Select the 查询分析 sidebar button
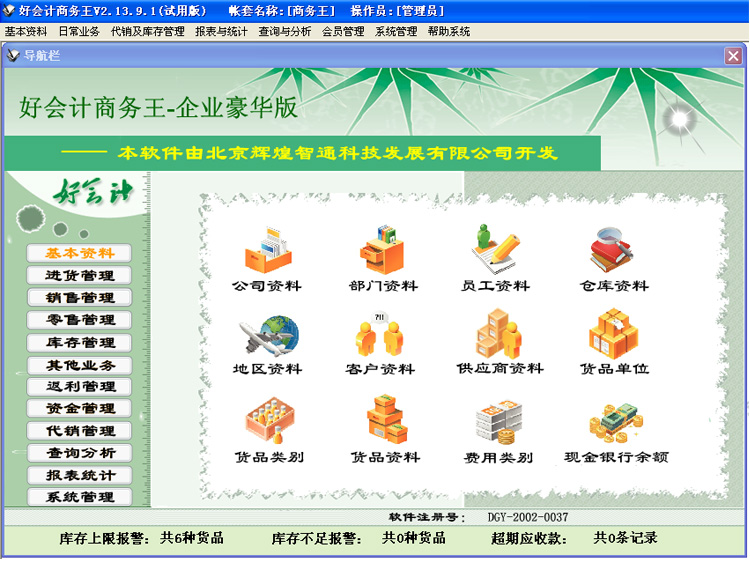The width and height of the screenshot is (750, 561). pyautogui.click(x=79, y=452)
